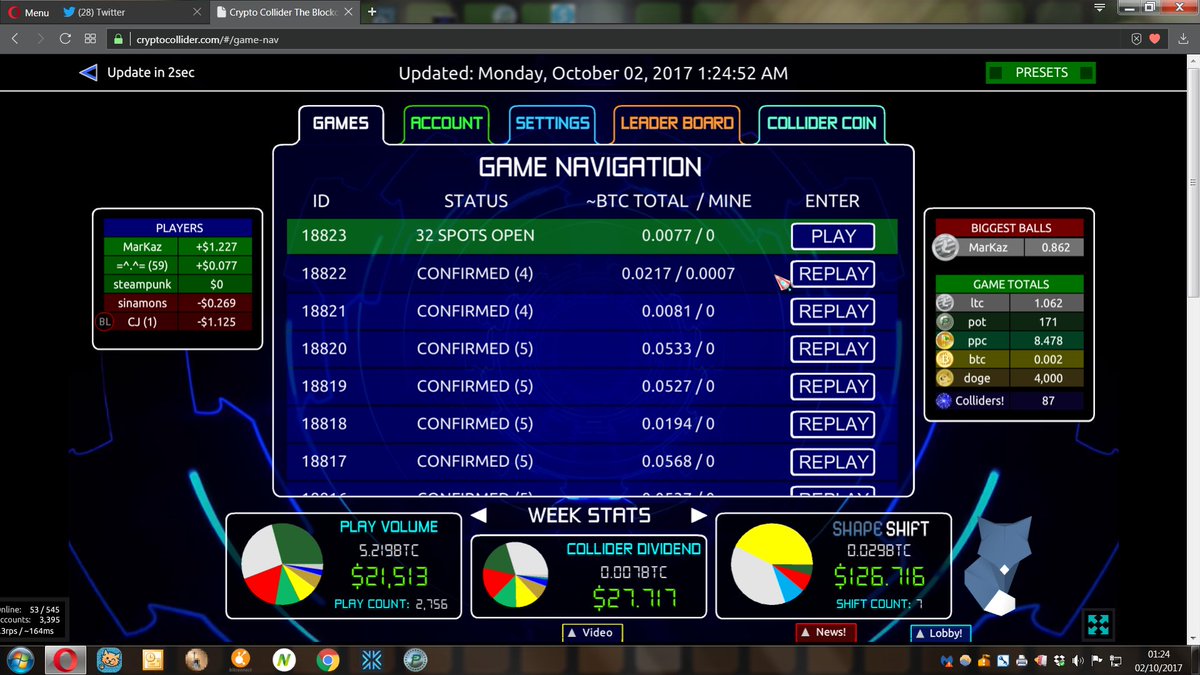Switch to the GAMES tab
Viewport: 1200px width, 675px height.
pyautogui.click(x=341, y=123)
